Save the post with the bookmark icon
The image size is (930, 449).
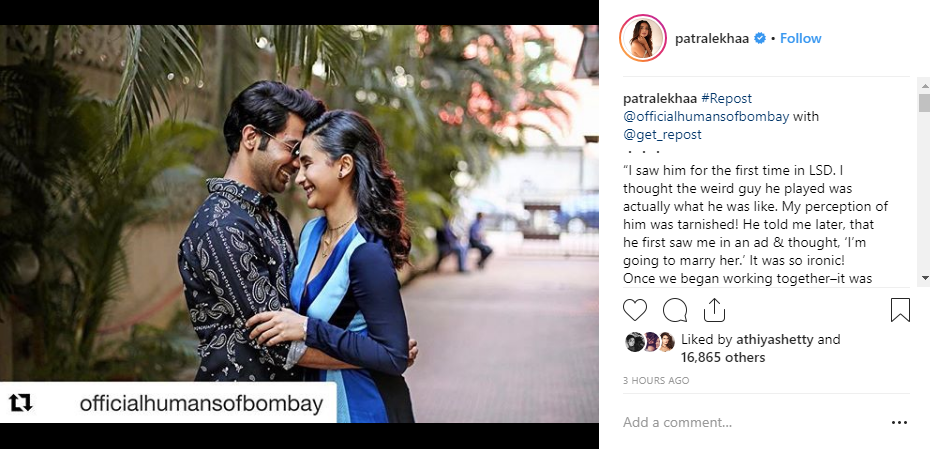click(x=900, y=310)
